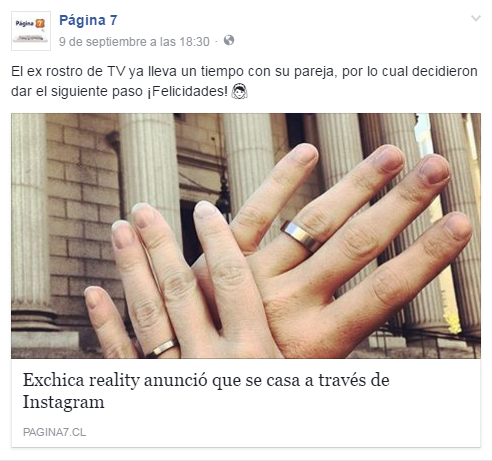492x461 pixels.
Task: Click the orange 7 logo in the avatar
Action: coord(40,23)
